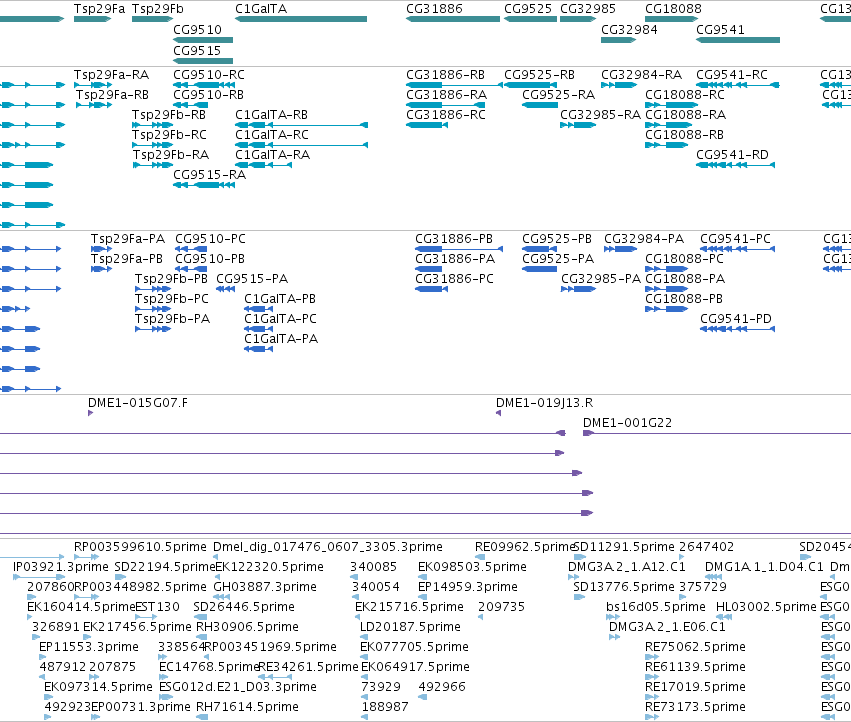Select EST RE09962.5prime
This screenshot has height=722, width=851.
(x=524, y=547)
